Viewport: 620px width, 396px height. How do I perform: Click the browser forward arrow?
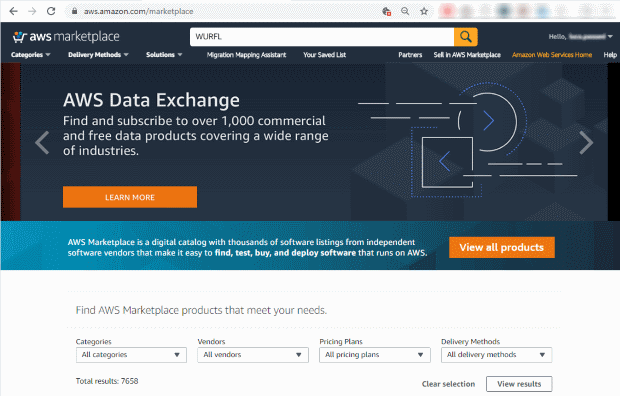(32, 11)
